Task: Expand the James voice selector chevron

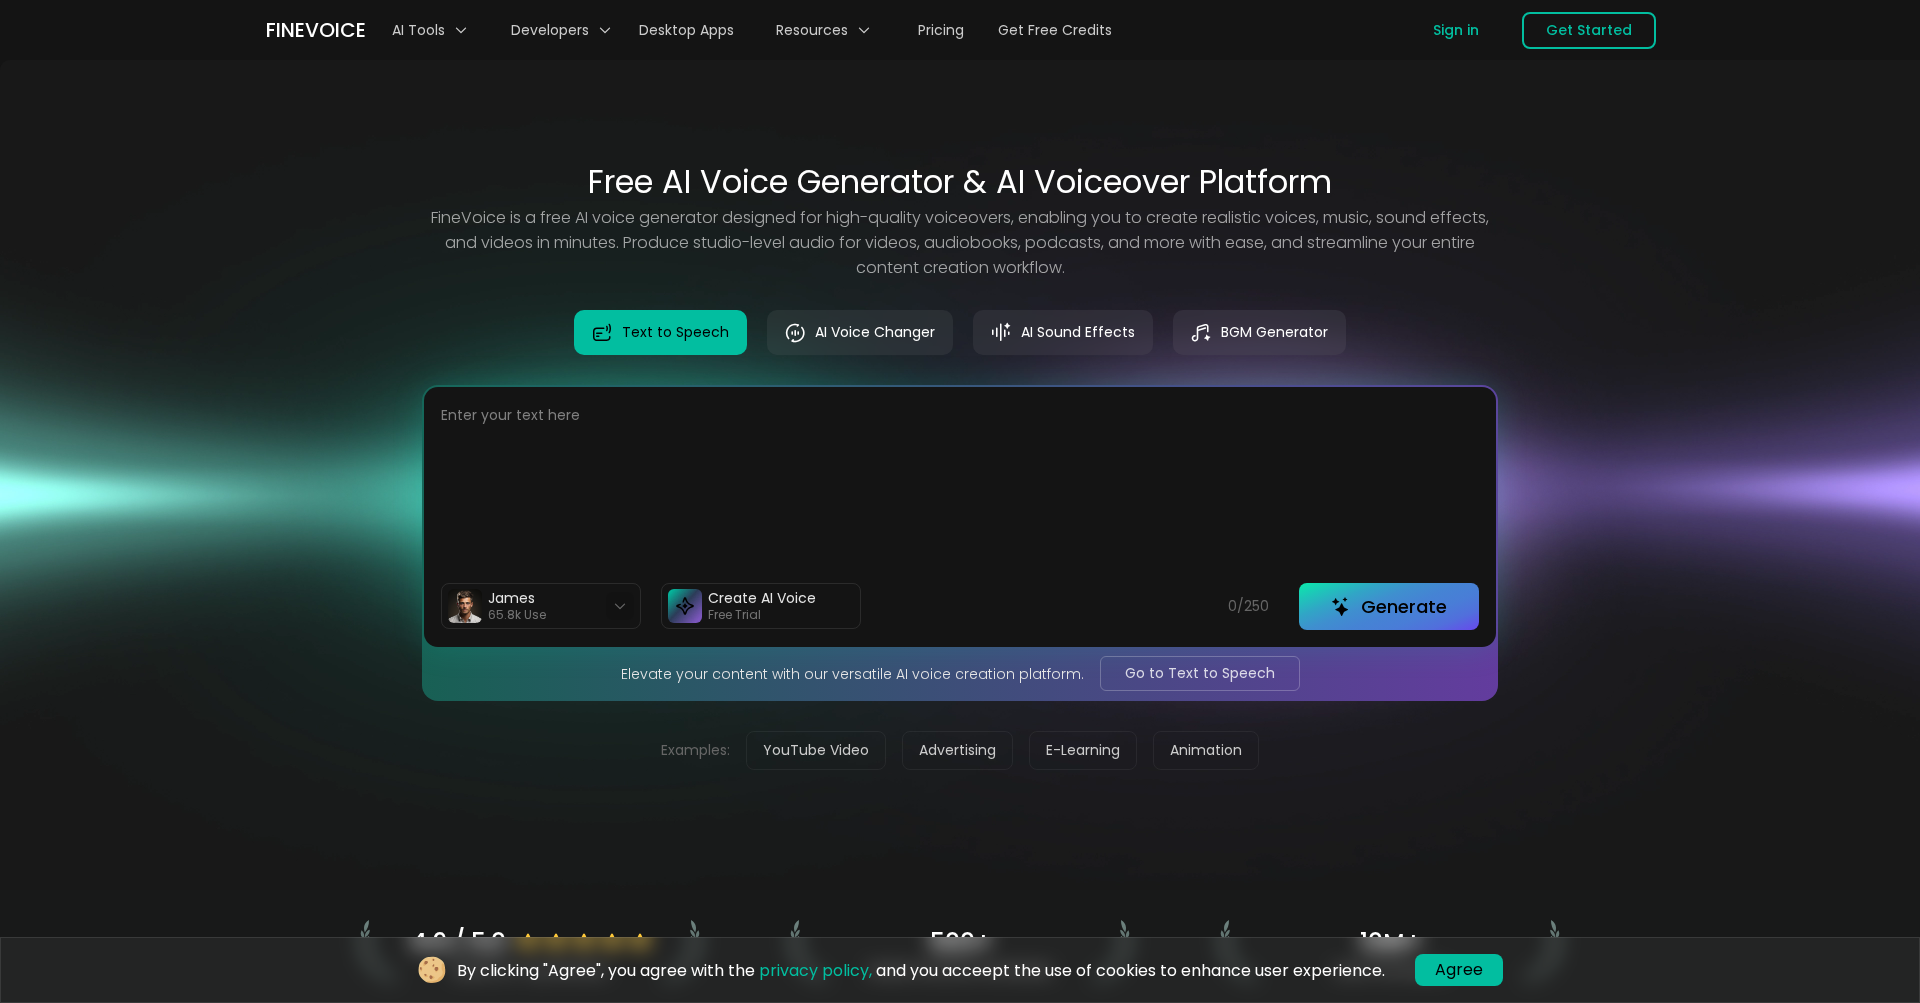Action: coord(620,605)
